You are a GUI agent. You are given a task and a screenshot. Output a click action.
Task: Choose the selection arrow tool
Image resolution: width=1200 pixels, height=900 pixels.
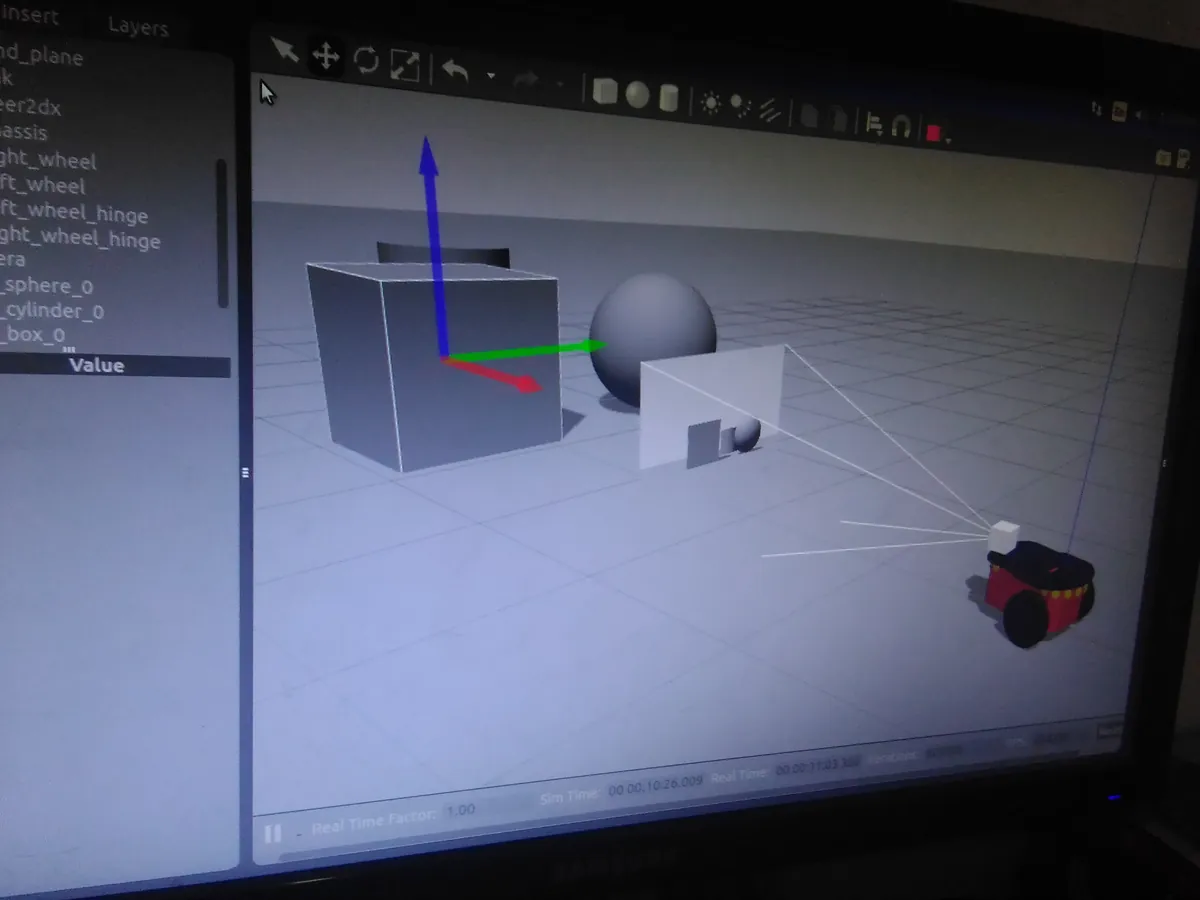[284, 48]
